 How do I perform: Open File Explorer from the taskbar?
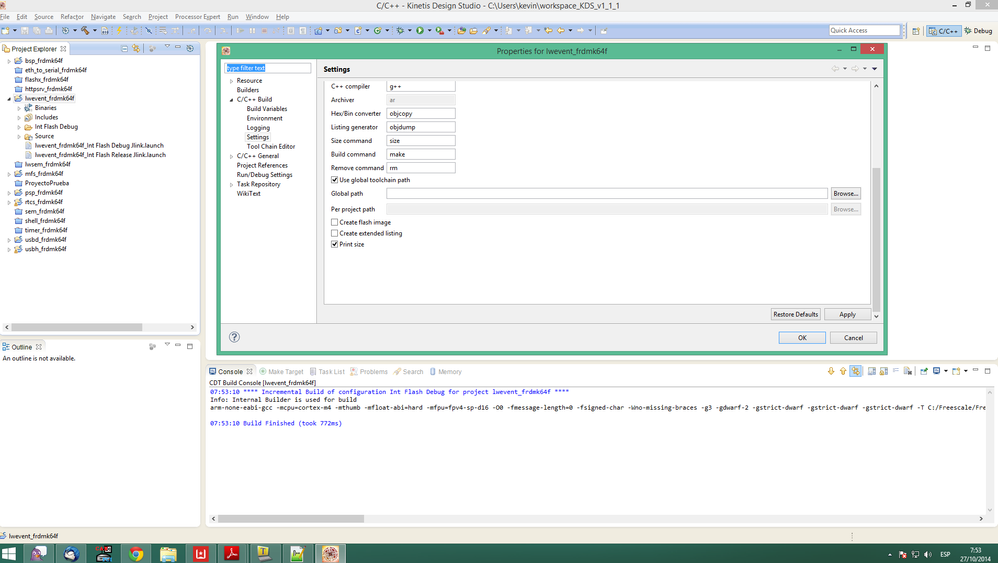pyautogui.click(x=168, y=554)
